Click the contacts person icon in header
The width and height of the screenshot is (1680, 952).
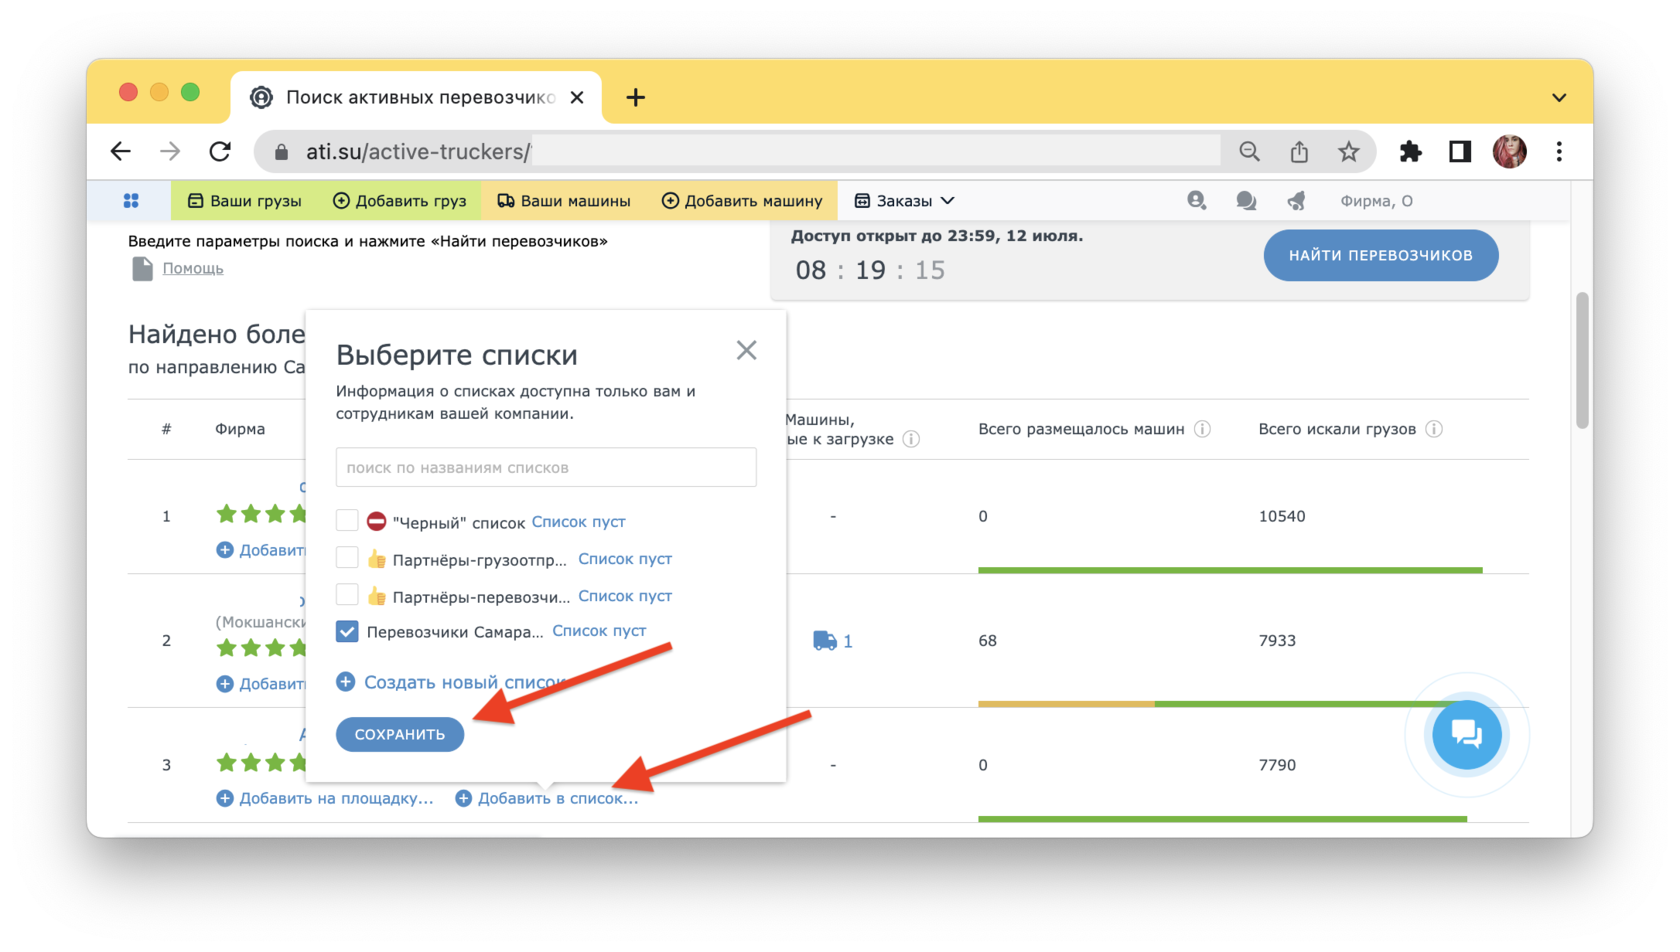1196,201
